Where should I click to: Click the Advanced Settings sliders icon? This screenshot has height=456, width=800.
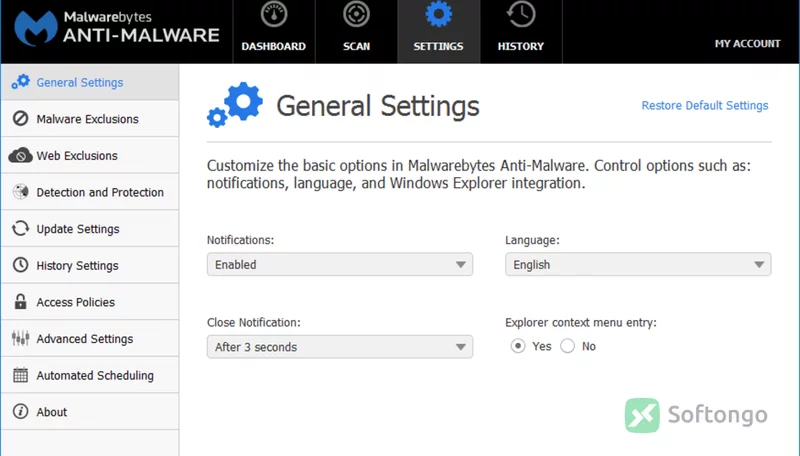(x=20, y=338)
